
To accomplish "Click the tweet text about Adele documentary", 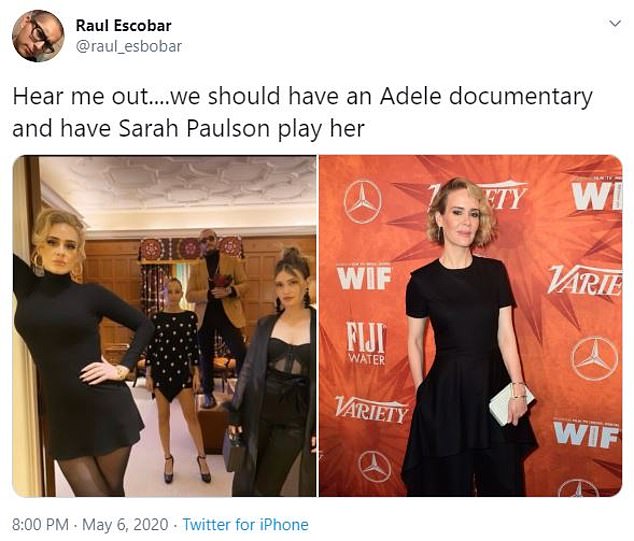I will pyautogui.click(x=302, y=112).
